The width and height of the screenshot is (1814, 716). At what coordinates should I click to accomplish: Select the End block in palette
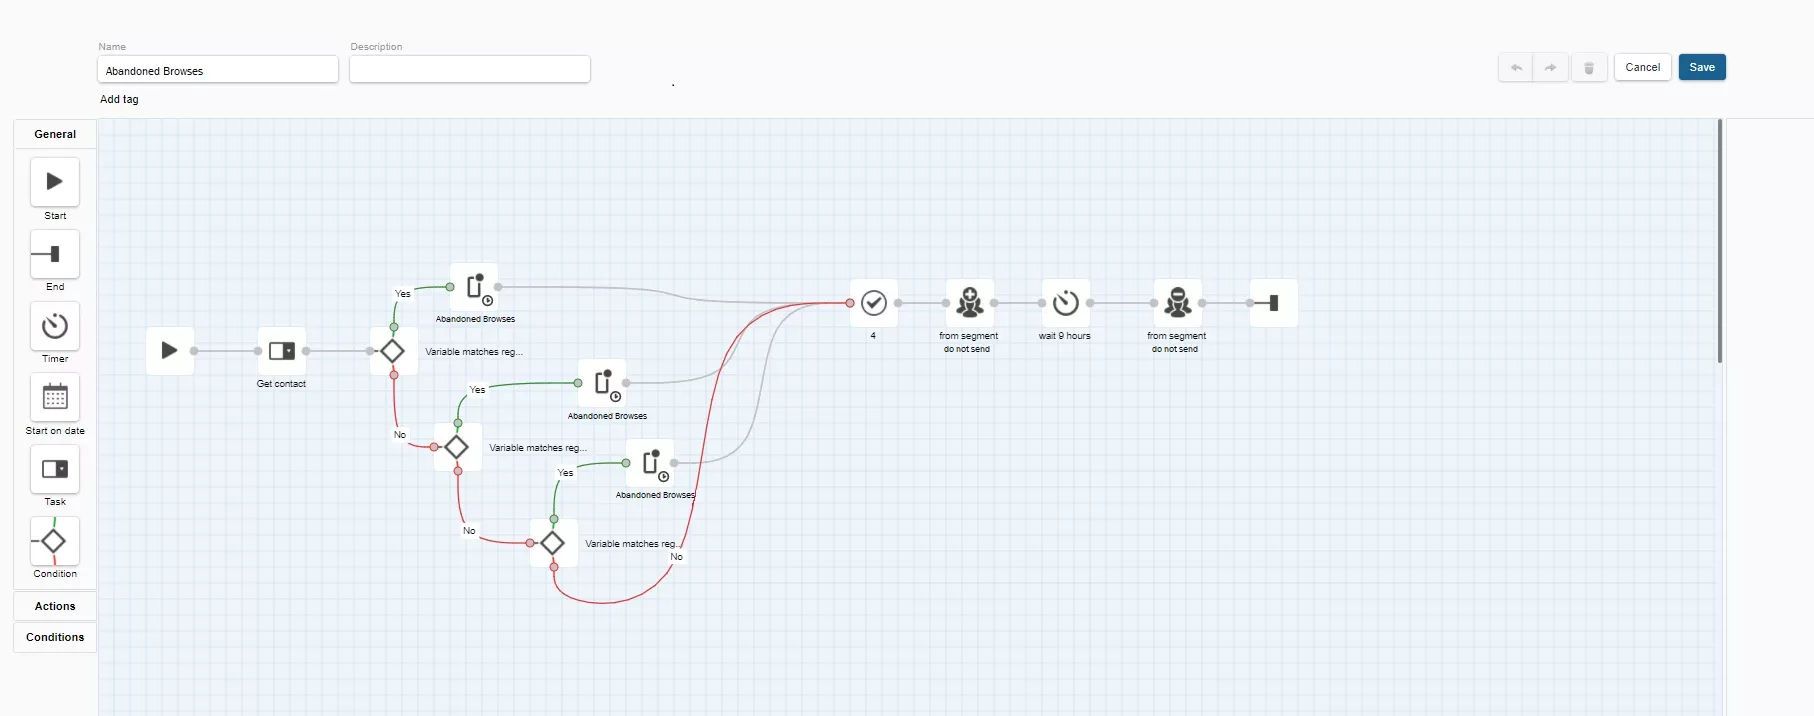tap(55, 254)
